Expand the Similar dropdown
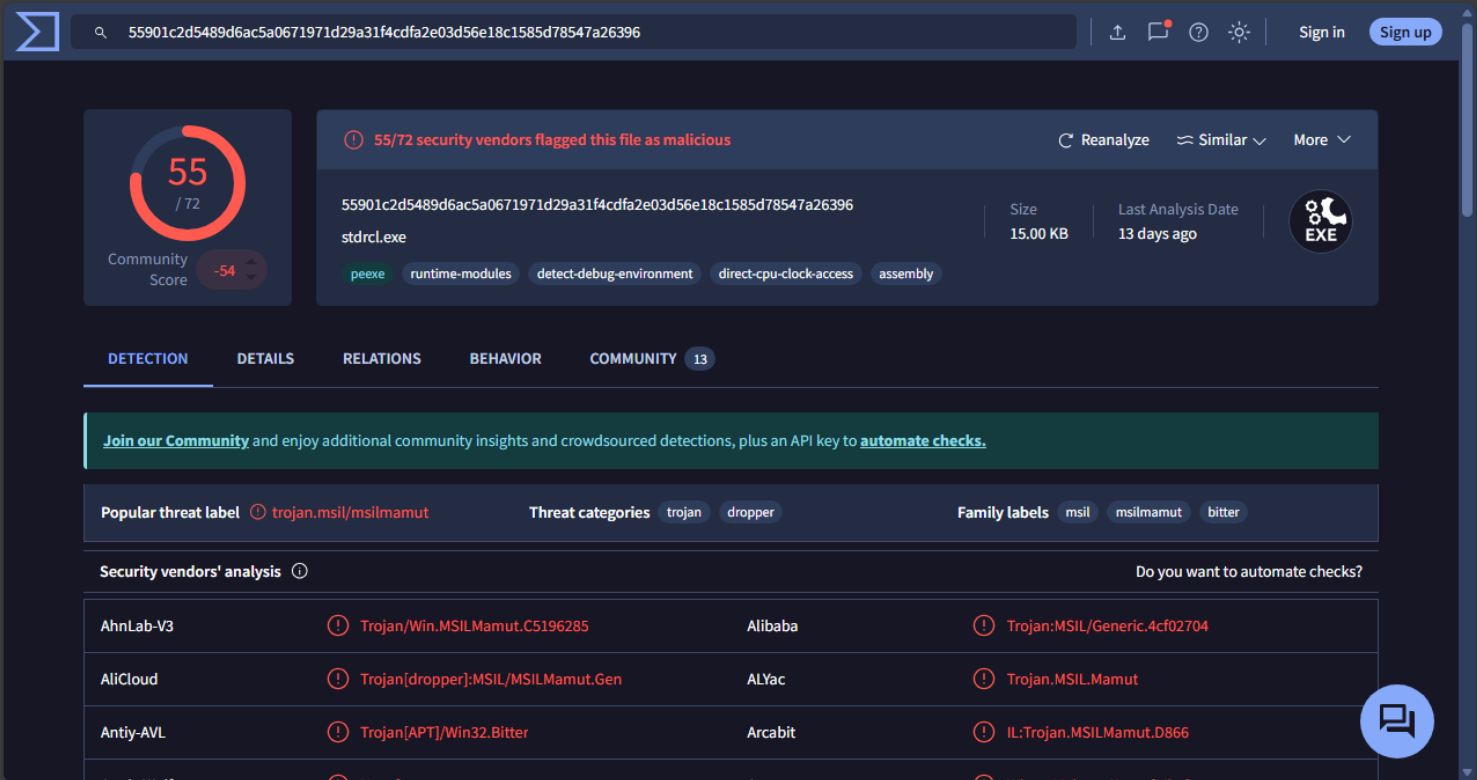 point(1222,140)
